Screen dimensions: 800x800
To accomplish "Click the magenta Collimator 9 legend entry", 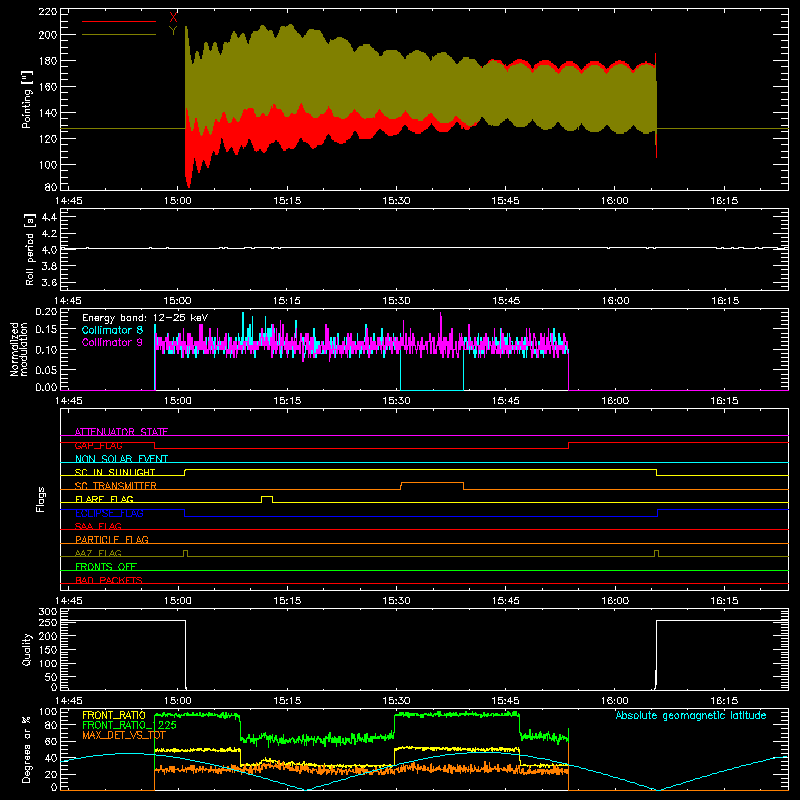I will click(x=112, y=342).
